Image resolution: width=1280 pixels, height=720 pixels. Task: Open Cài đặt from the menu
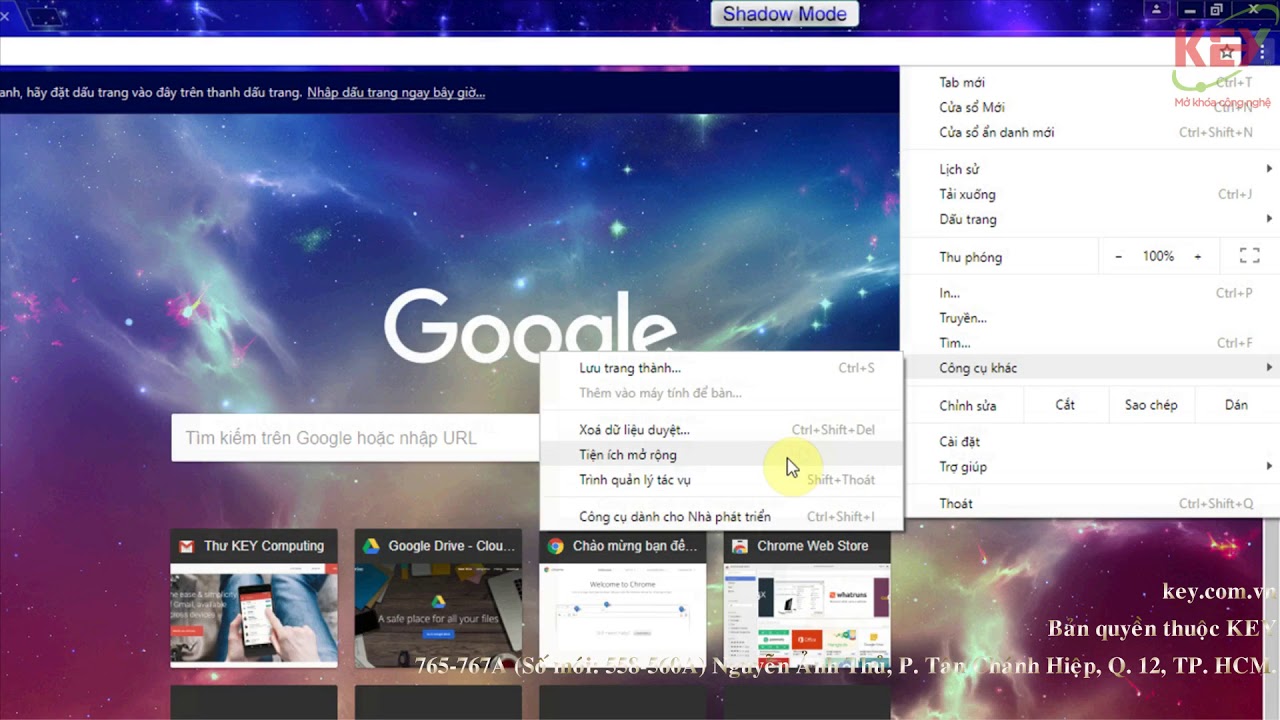(1090, 441)
